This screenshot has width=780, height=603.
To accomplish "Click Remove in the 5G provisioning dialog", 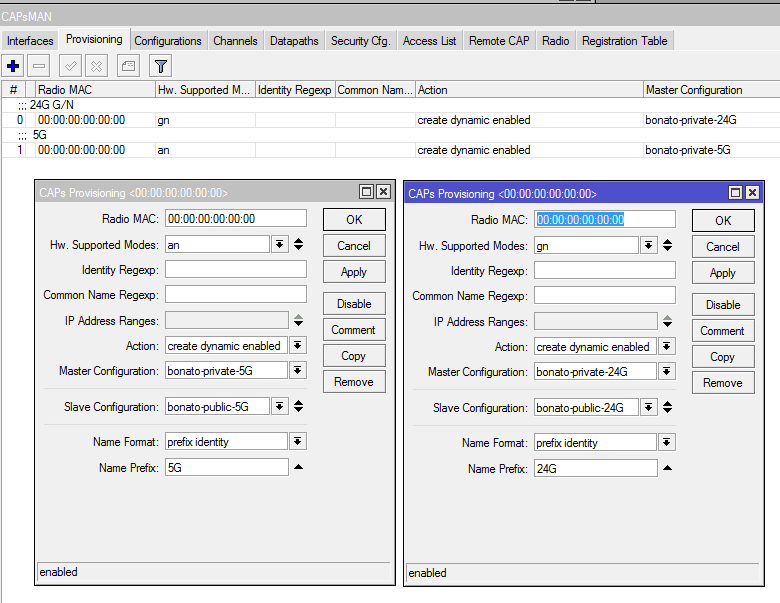I will point(354,382).
